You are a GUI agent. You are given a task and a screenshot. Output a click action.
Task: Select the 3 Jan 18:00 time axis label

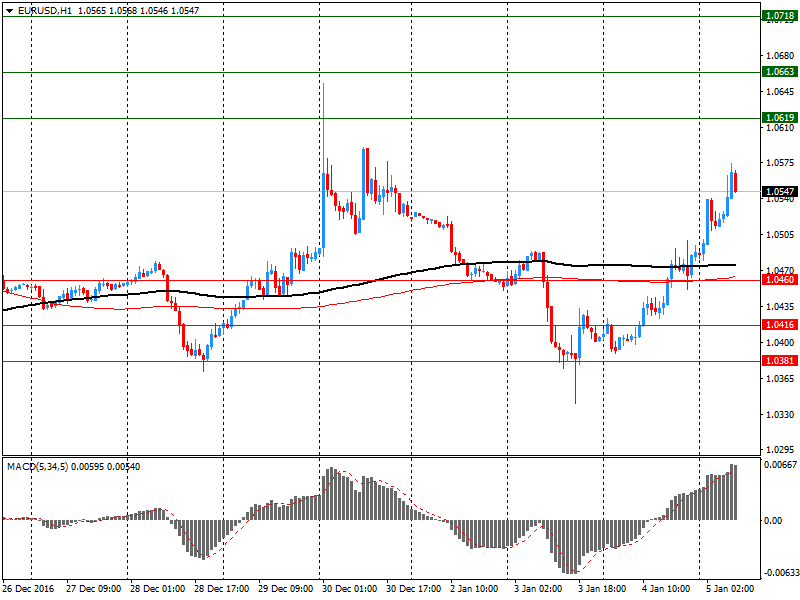pyautogui.click(x=602, y=589)
